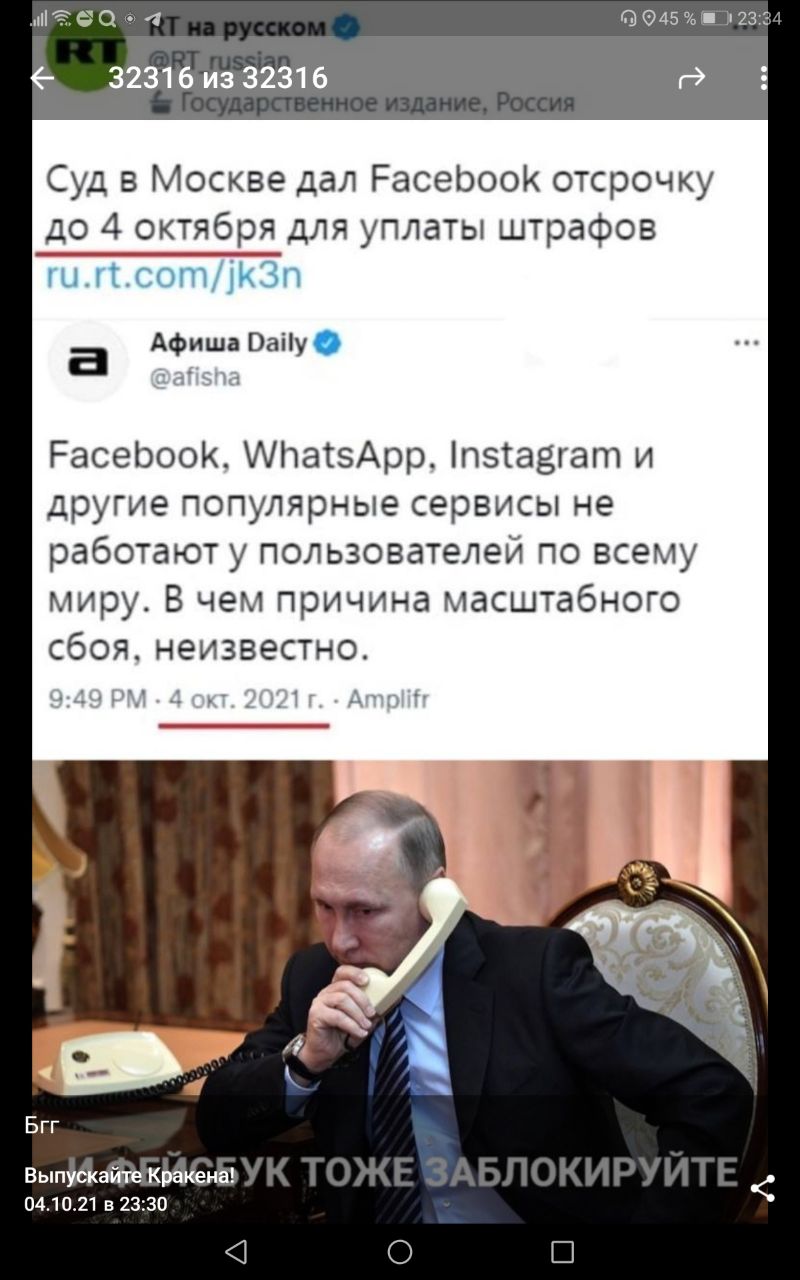Viewport: 800px width, 1280px height.
Task: Open recent apps with square button
Action: (x=563, y=1251)
